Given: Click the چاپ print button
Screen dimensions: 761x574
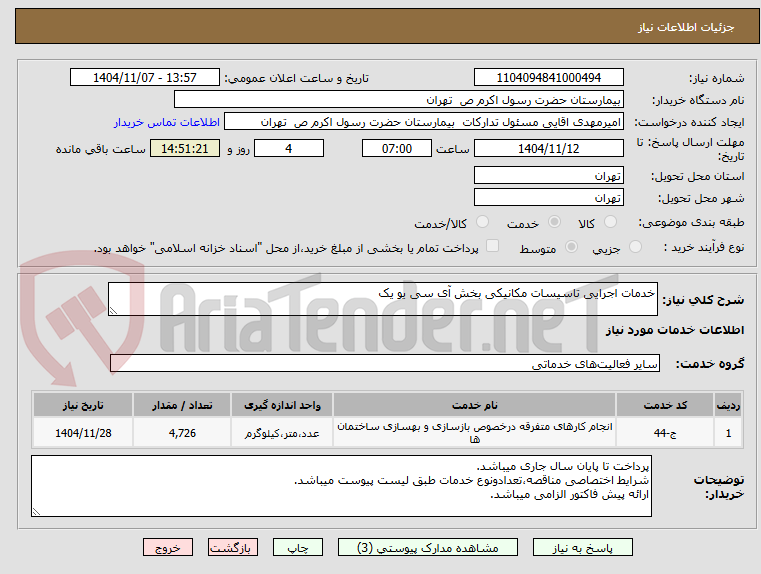Looking at the screenshot, I should coord(298,547).
